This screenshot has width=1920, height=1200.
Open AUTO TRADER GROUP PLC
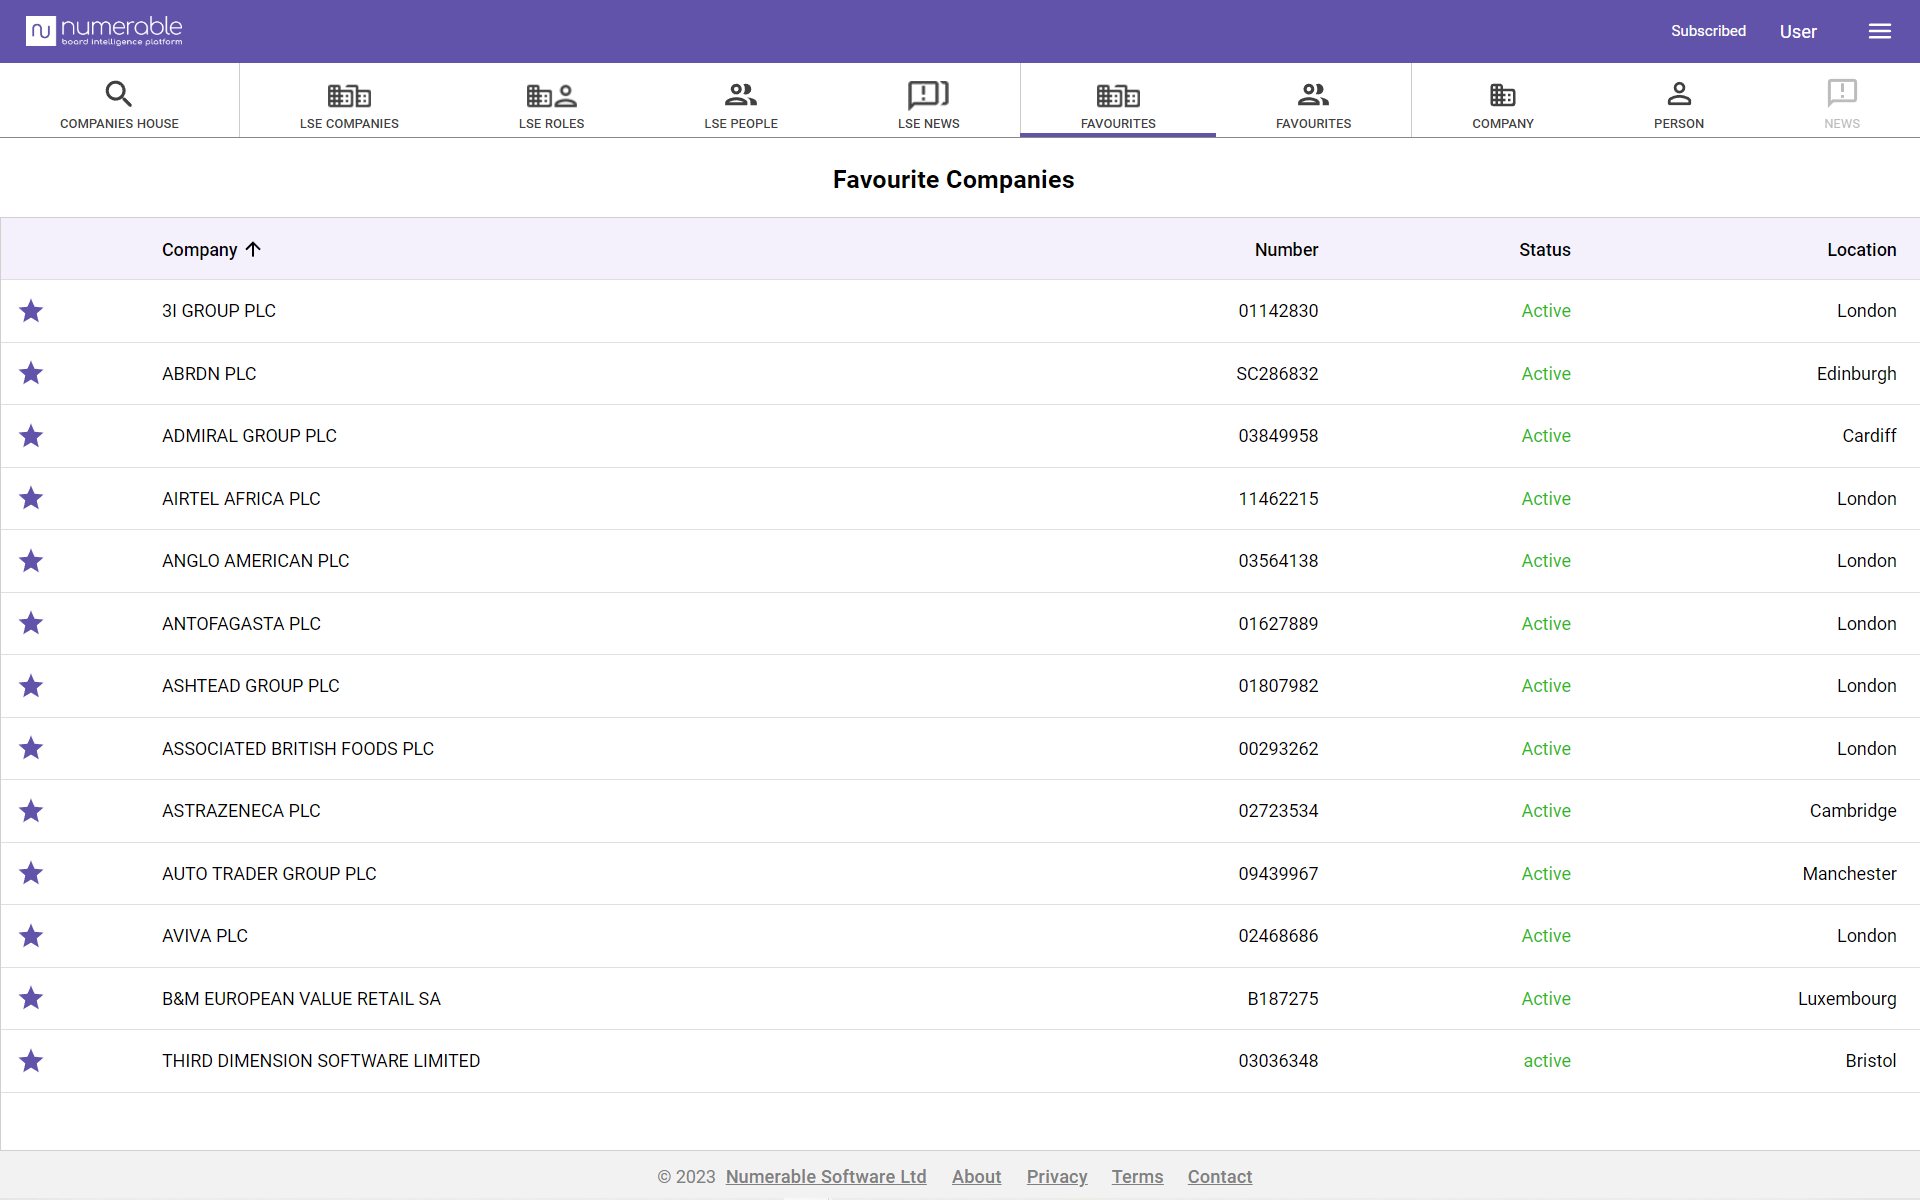click(269, 874)
